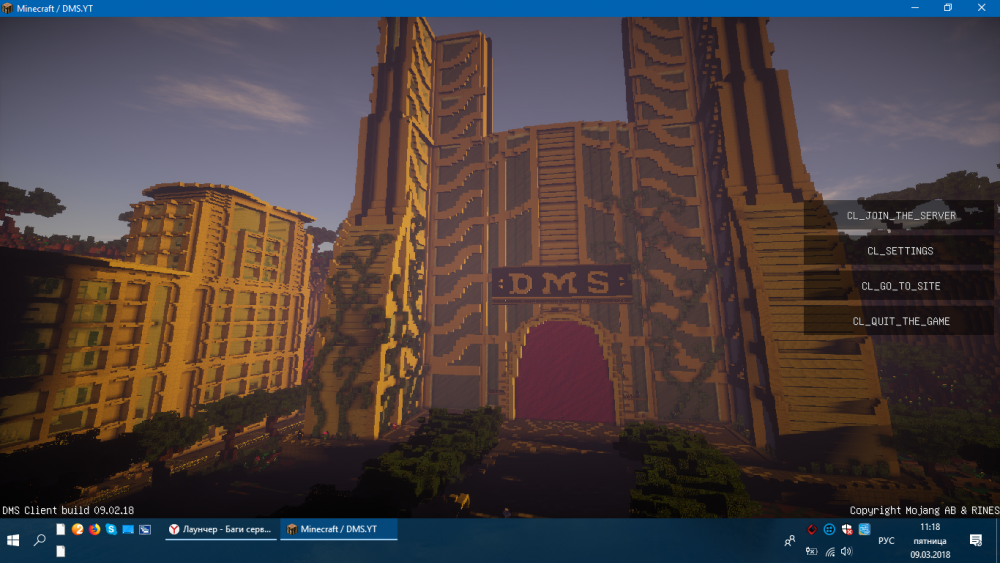Click the Minecraft block icon in title bar

point(7,8)
